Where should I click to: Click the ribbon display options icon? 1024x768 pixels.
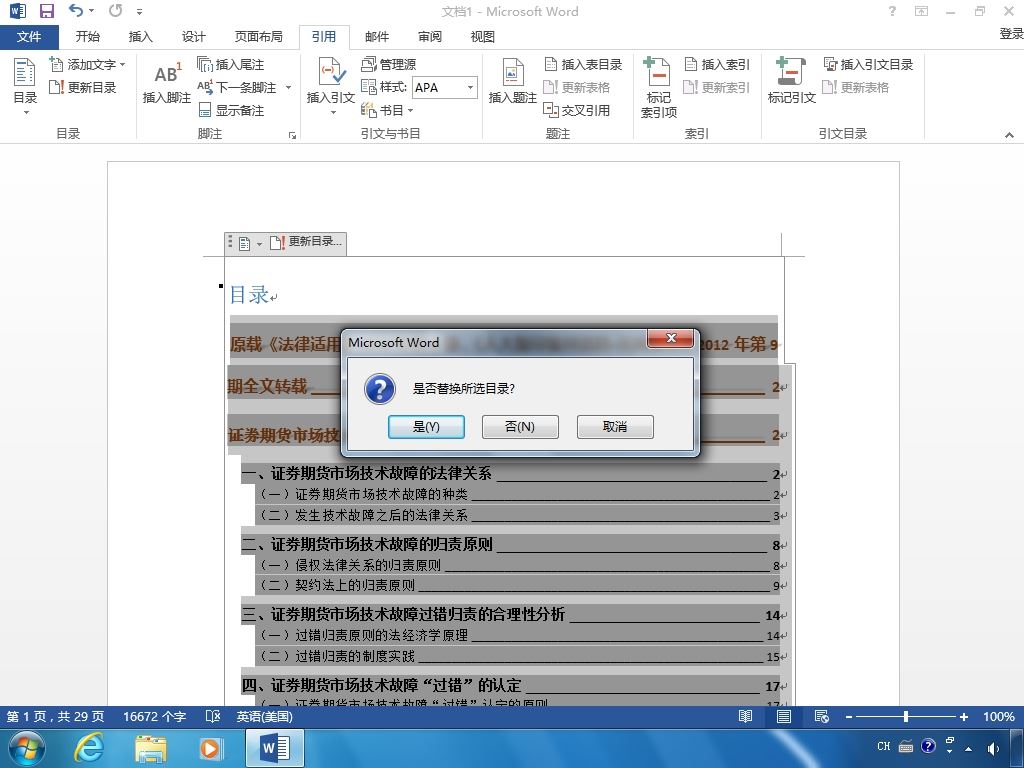921,11
